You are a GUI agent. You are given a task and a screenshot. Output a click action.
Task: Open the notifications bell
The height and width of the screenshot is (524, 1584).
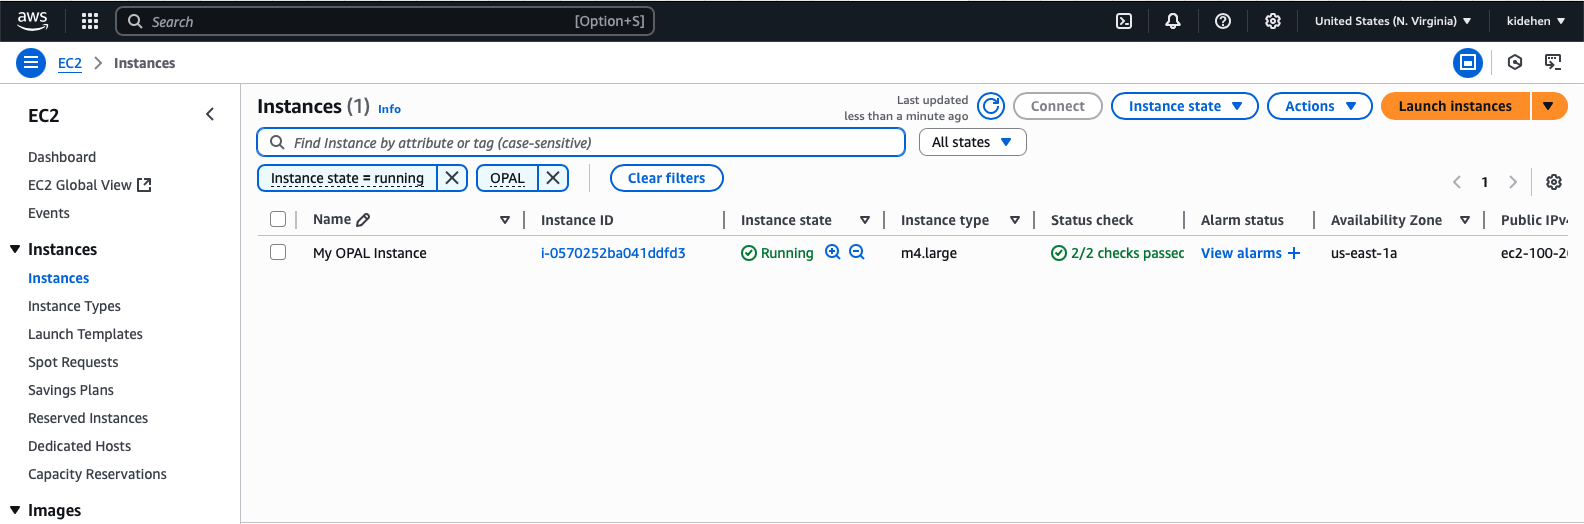1173,21
